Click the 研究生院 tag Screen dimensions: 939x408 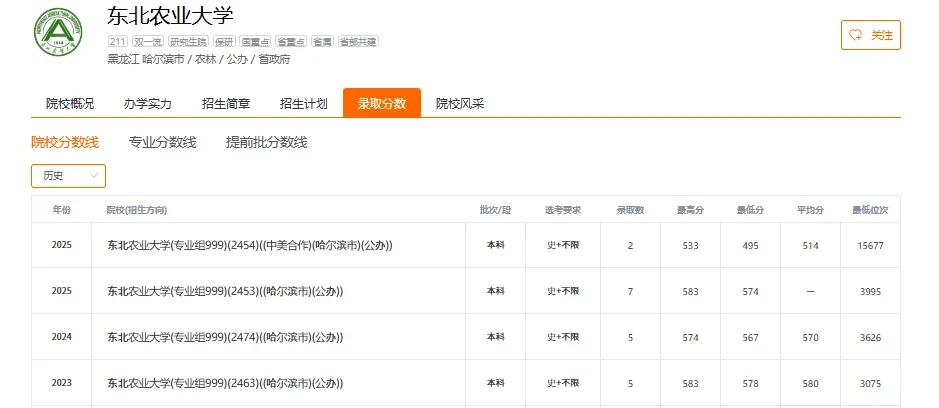[x=189, y=41]
